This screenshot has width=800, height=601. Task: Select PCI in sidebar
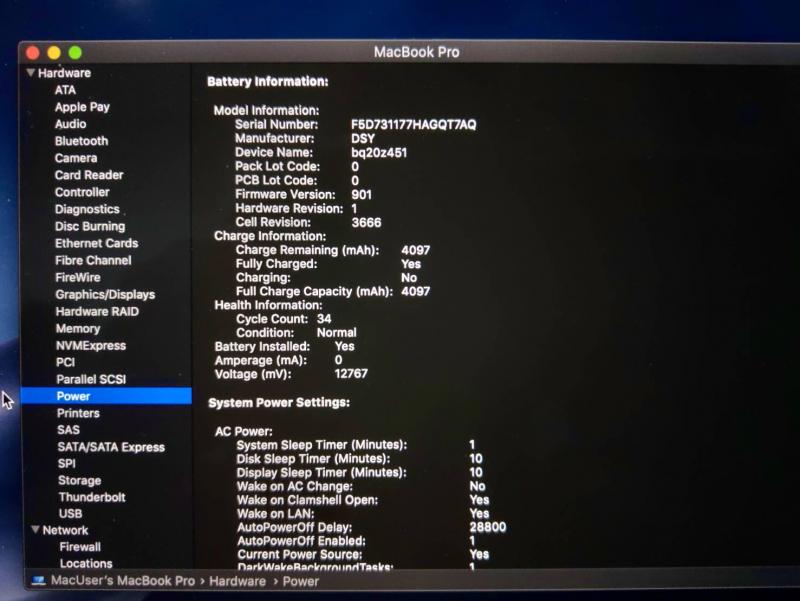65,362
